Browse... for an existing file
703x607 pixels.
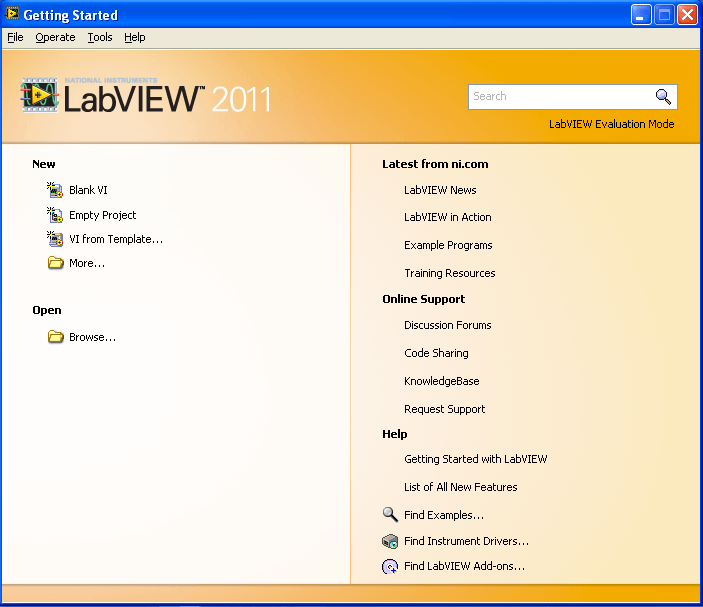92,337
